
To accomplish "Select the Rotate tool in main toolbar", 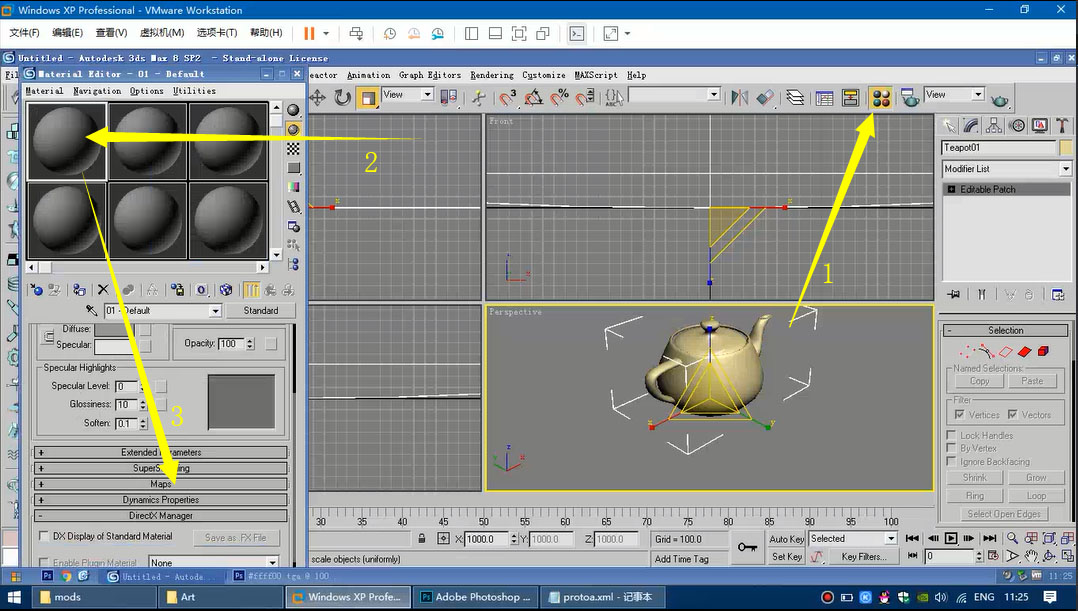I will [342, 98].
